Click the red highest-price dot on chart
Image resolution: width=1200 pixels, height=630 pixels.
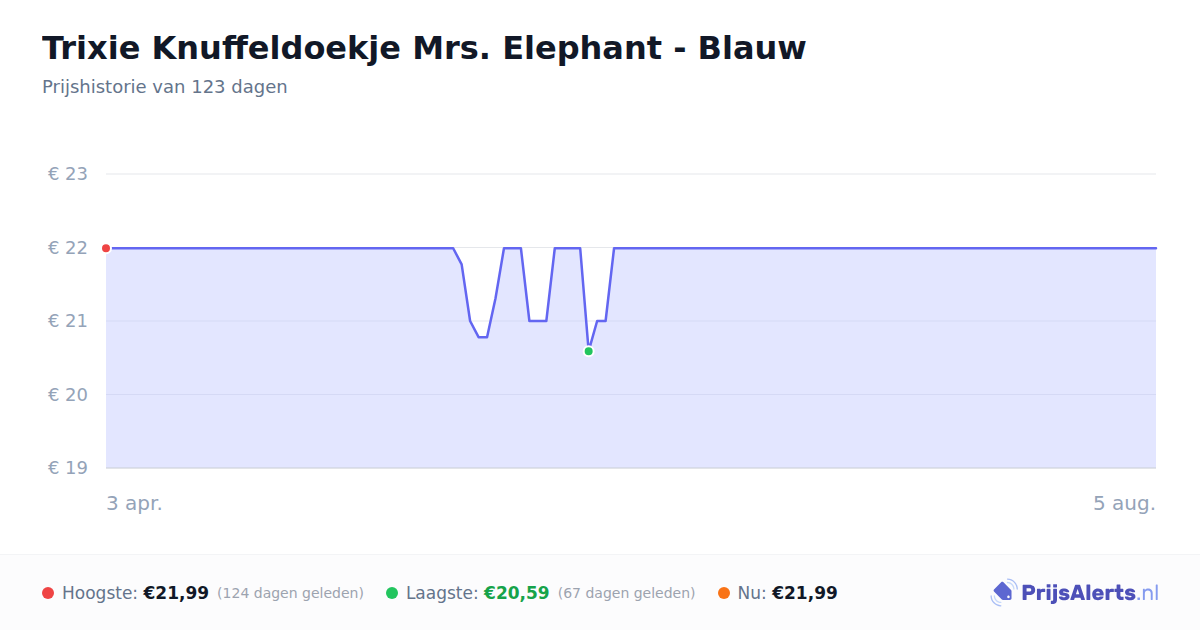[x=106, y=248]
